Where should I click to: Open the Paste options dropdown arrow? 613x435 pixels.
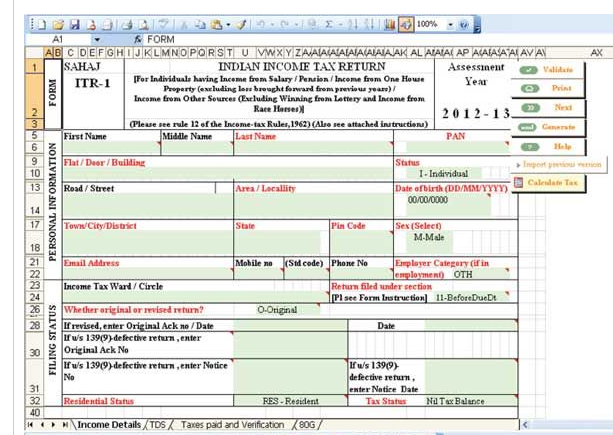click(x=228, y=25)
